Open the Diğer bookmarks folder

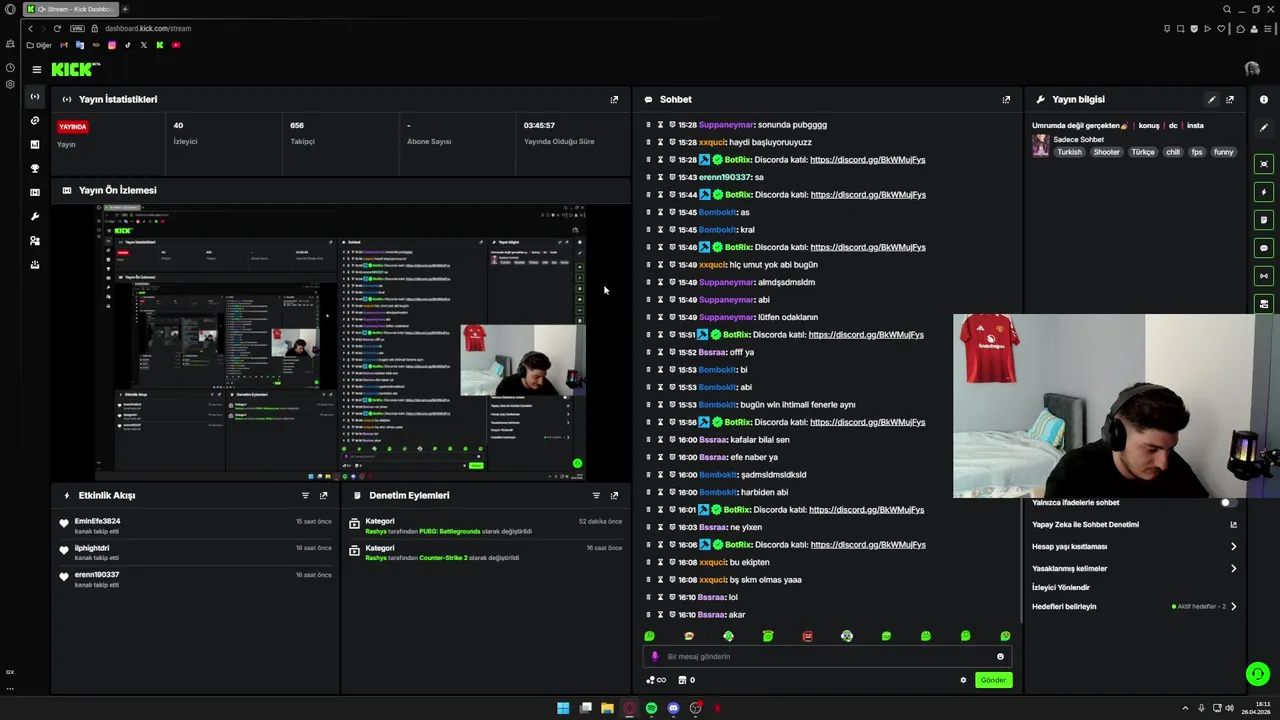(x=40, y=45)
